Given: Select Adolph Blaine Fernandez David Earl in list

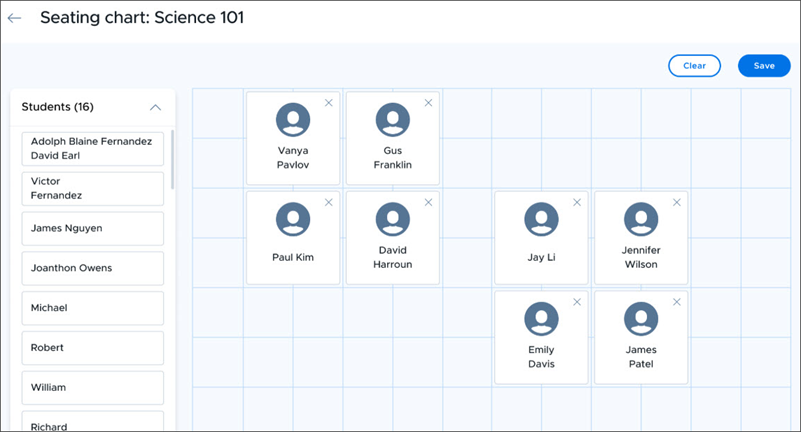Looking at the screenshot, I should point(91,149).
